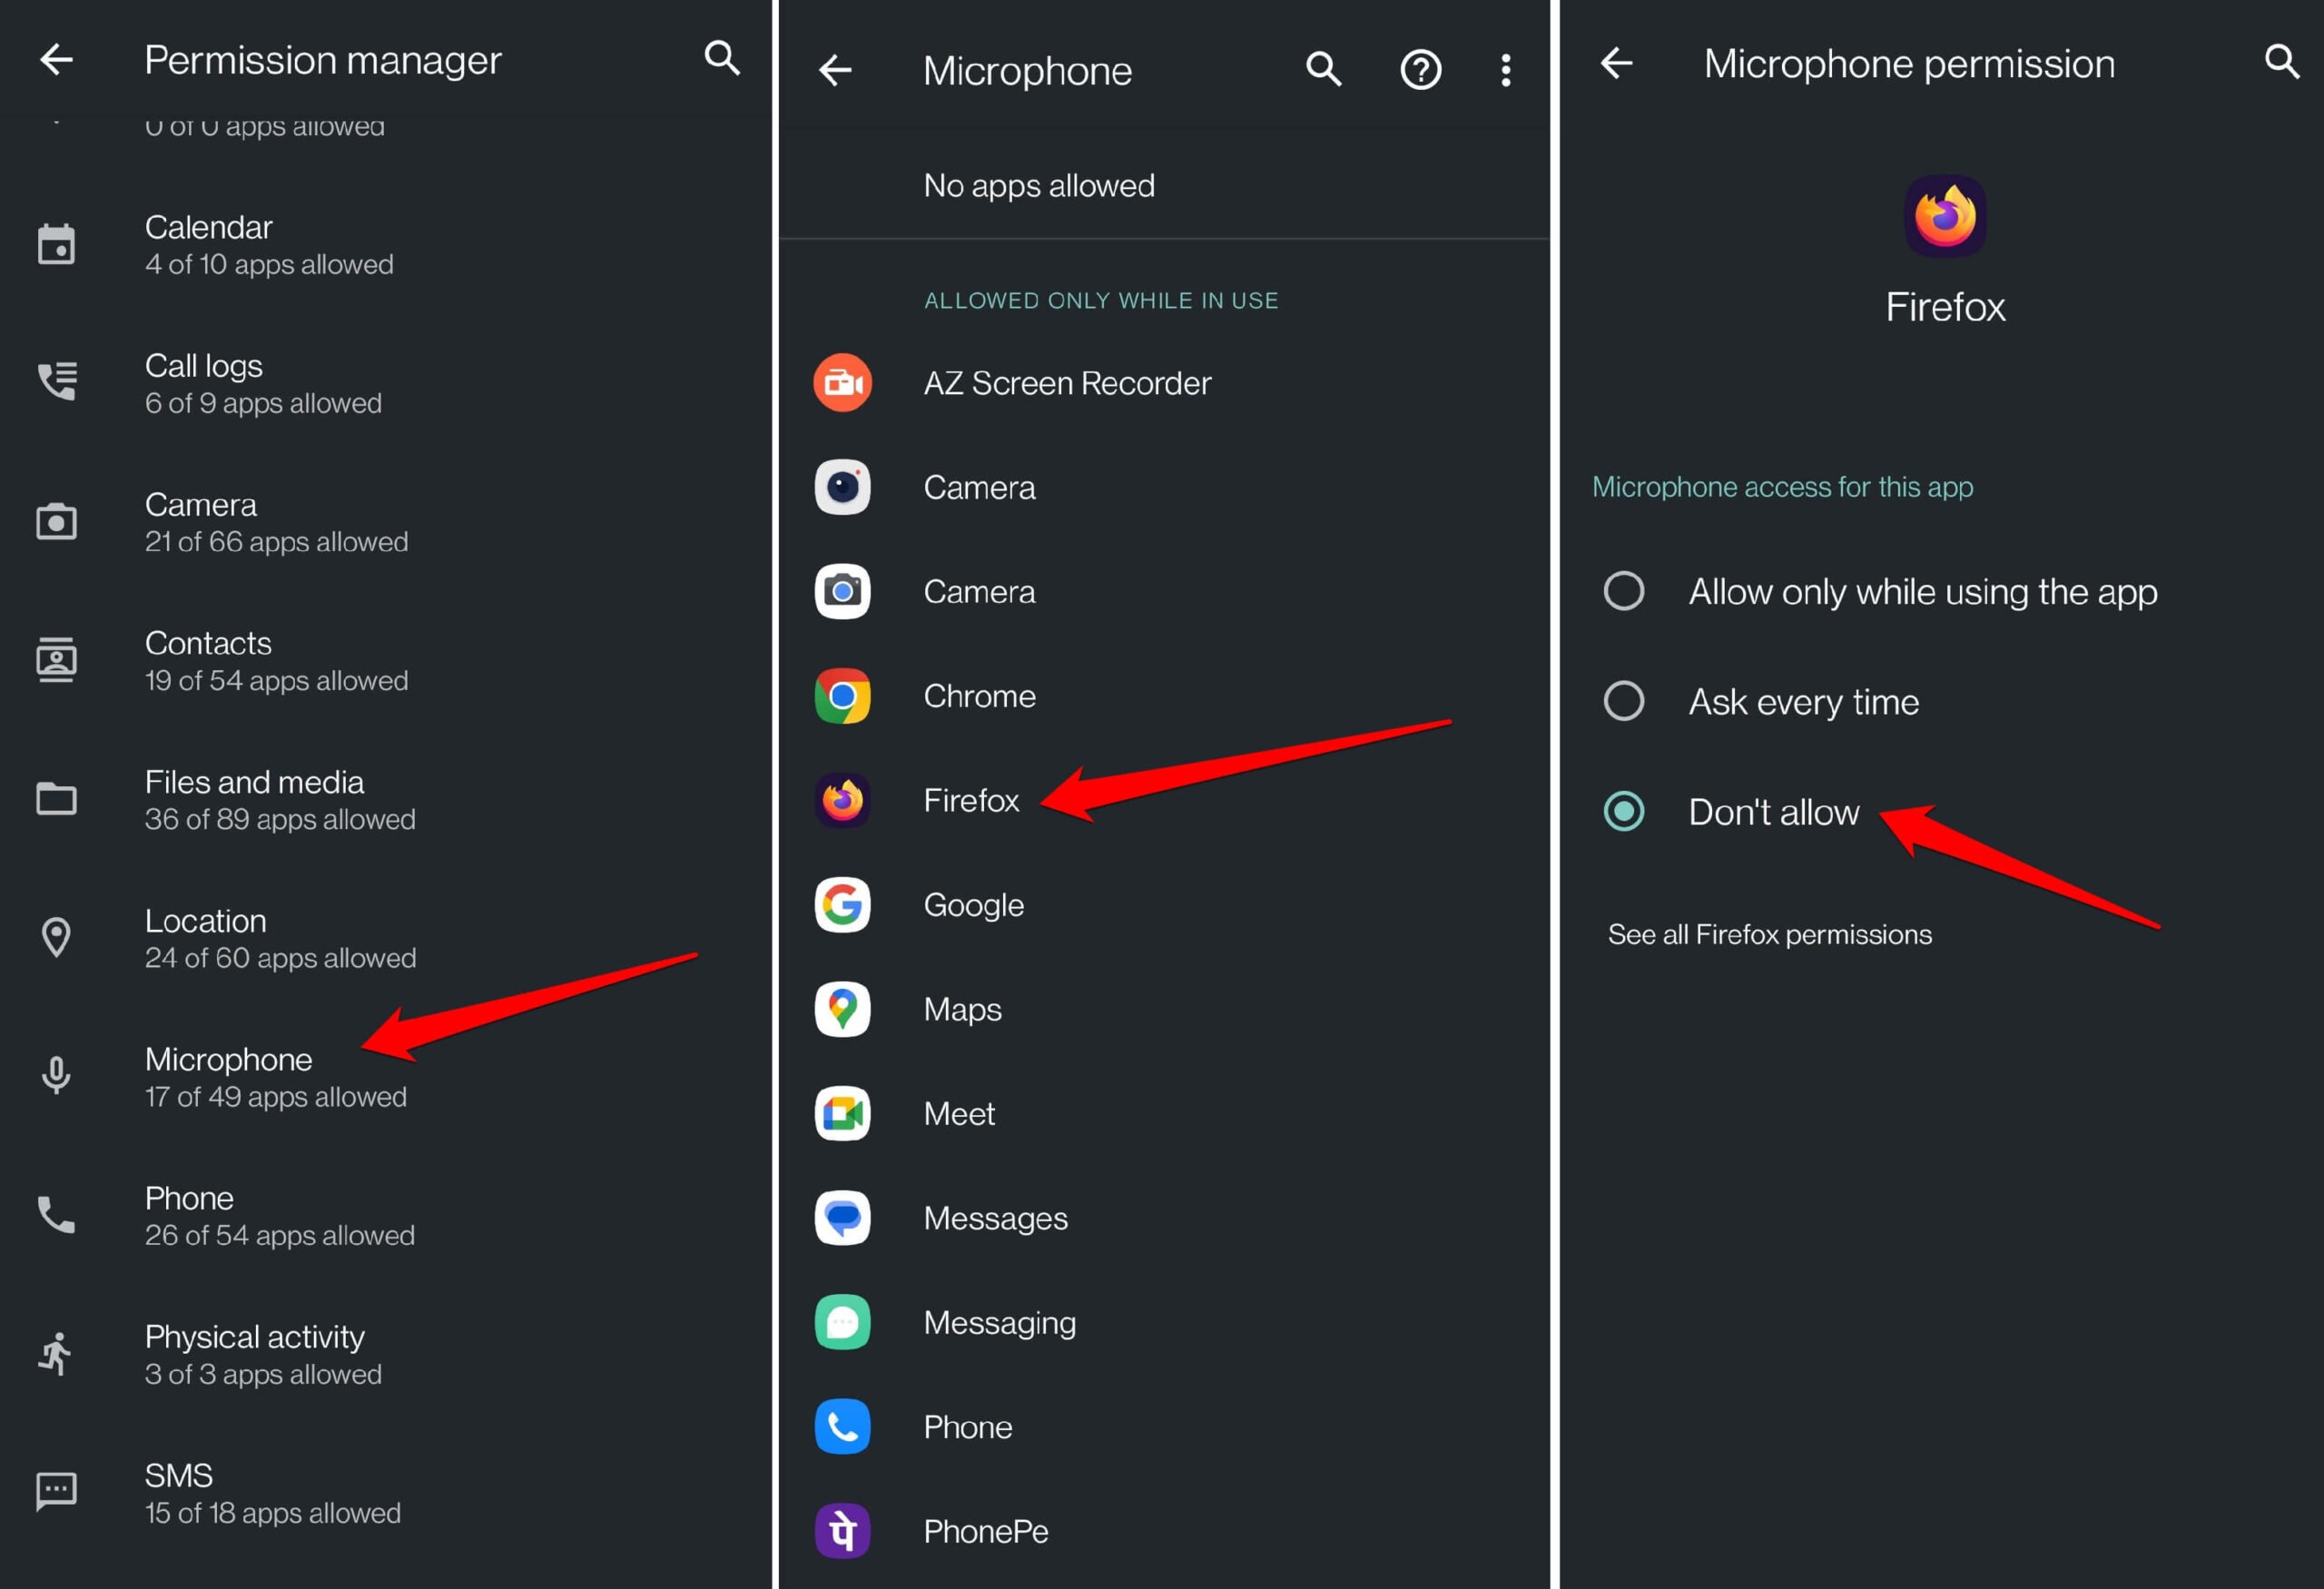Click the back arrow on Microphone screen
The height and width of the screenshot is (1589, 2324).
pos(837,69)
